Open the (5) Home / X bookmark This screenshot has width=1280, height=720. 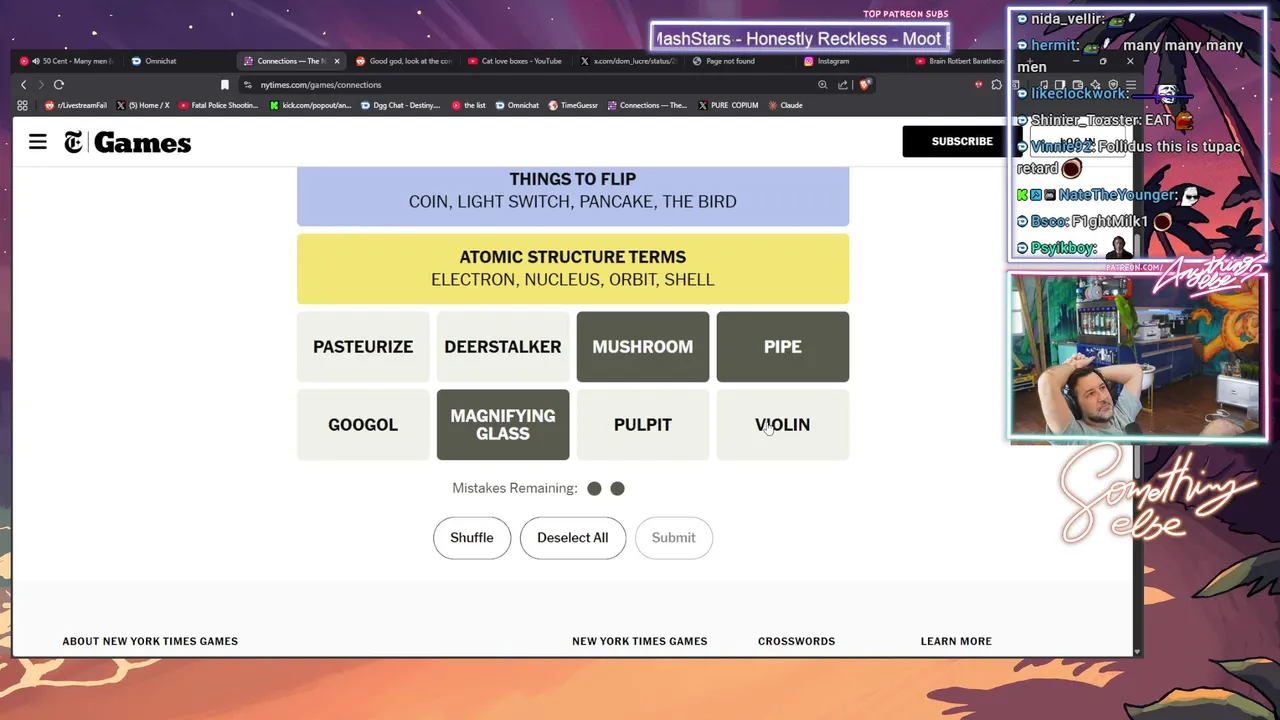click(x=143, y=105)
